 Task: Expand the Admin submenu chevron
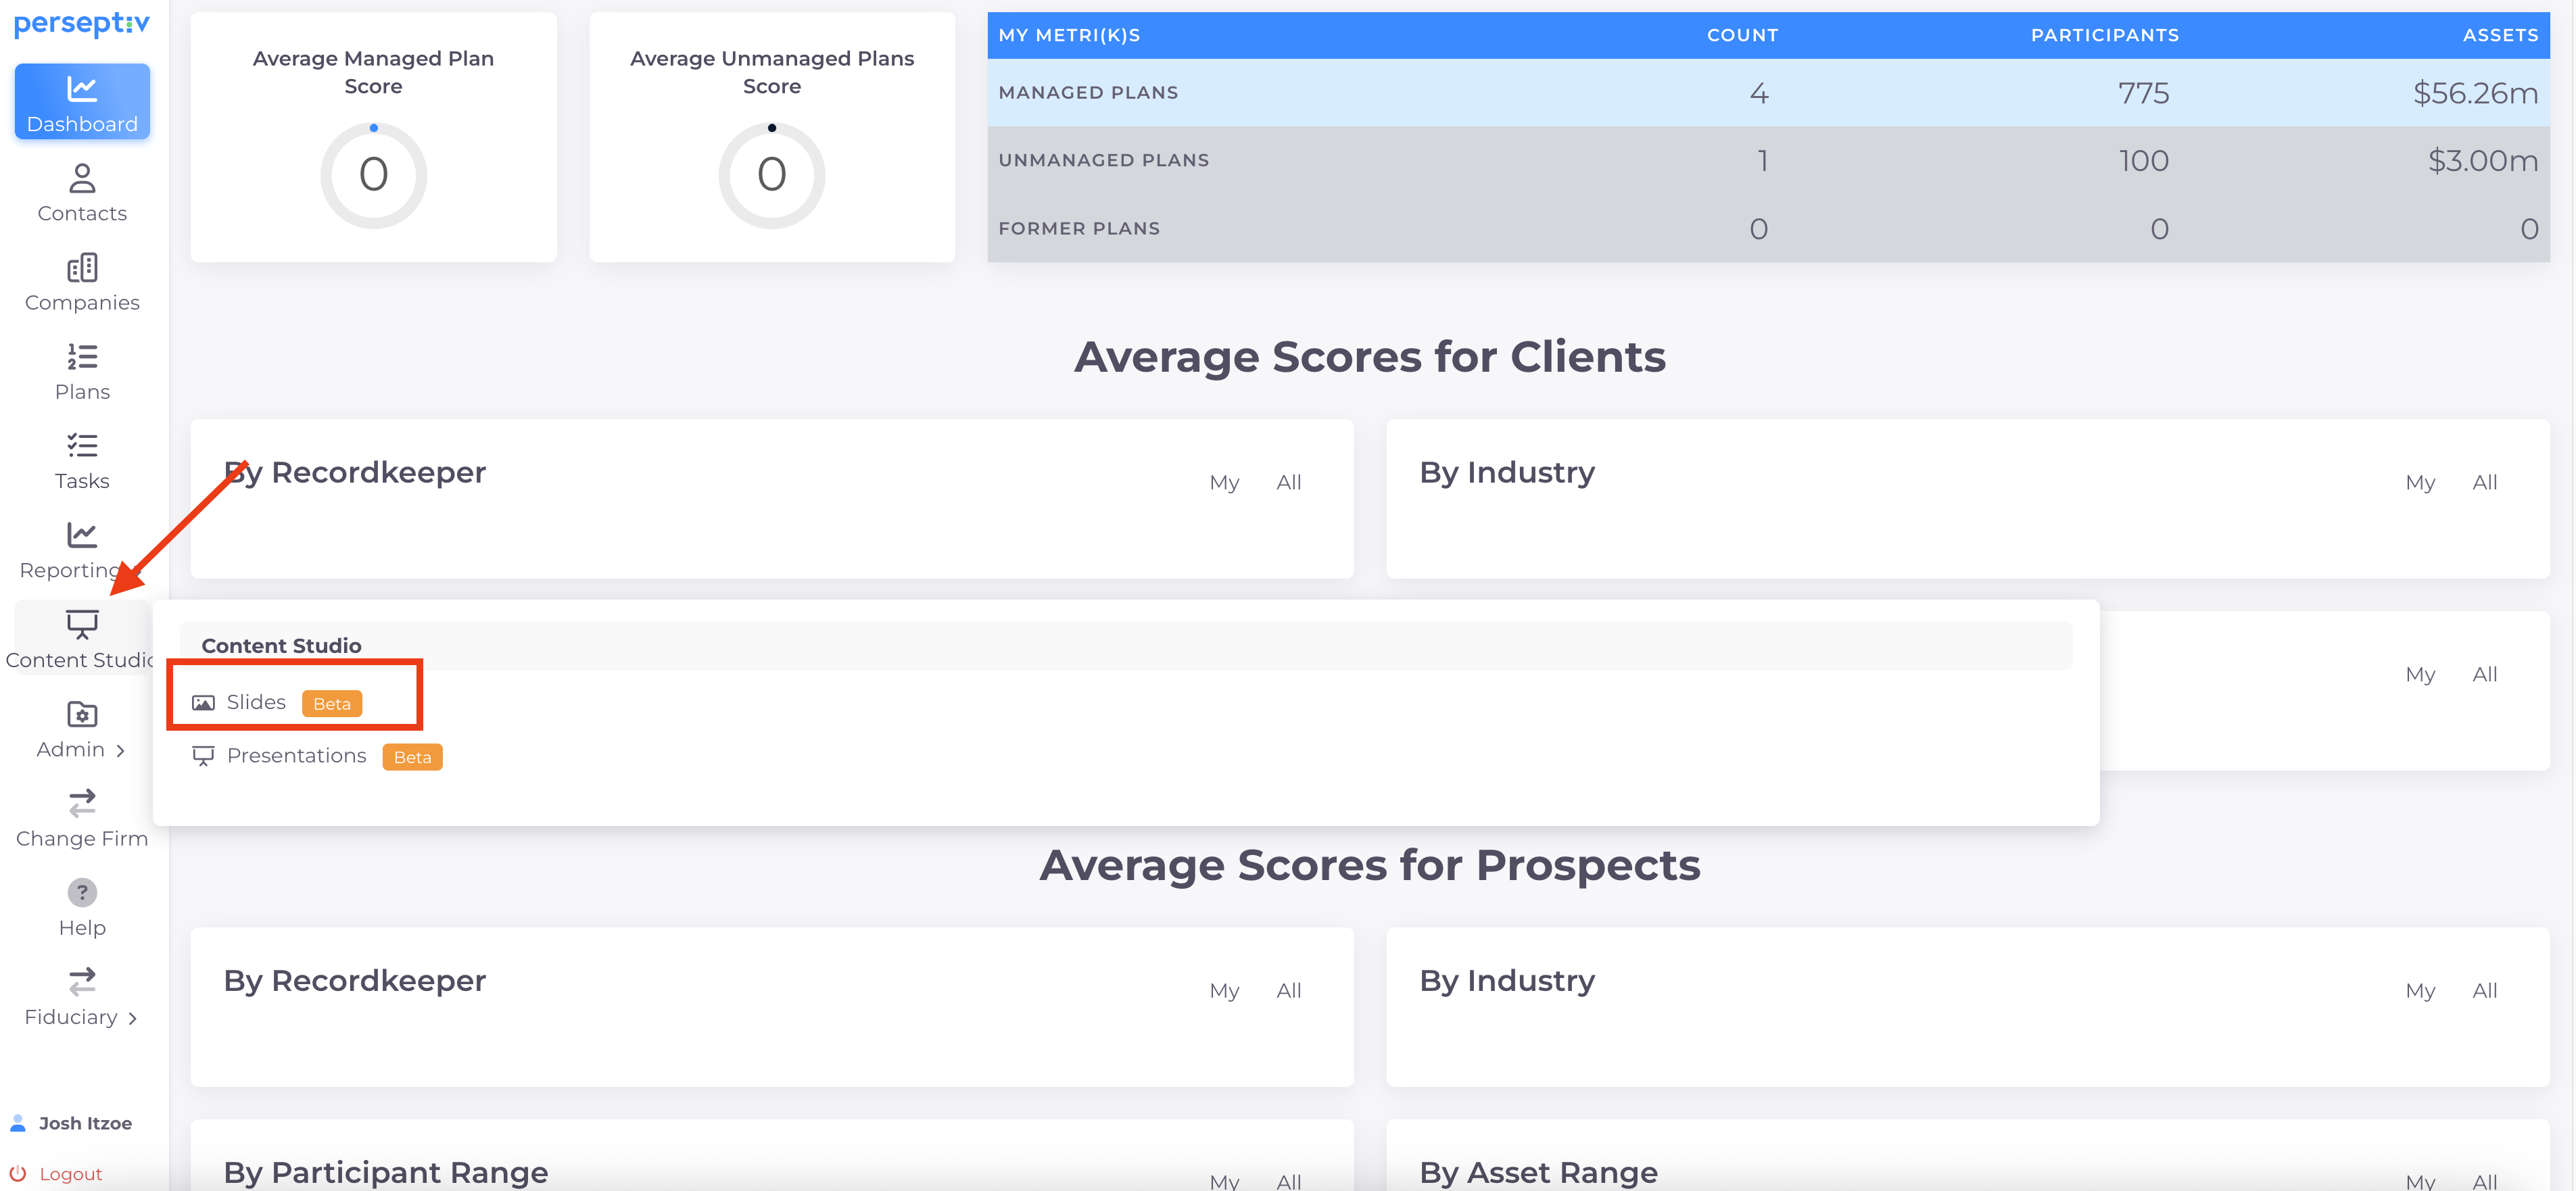[x=121, y=751]
